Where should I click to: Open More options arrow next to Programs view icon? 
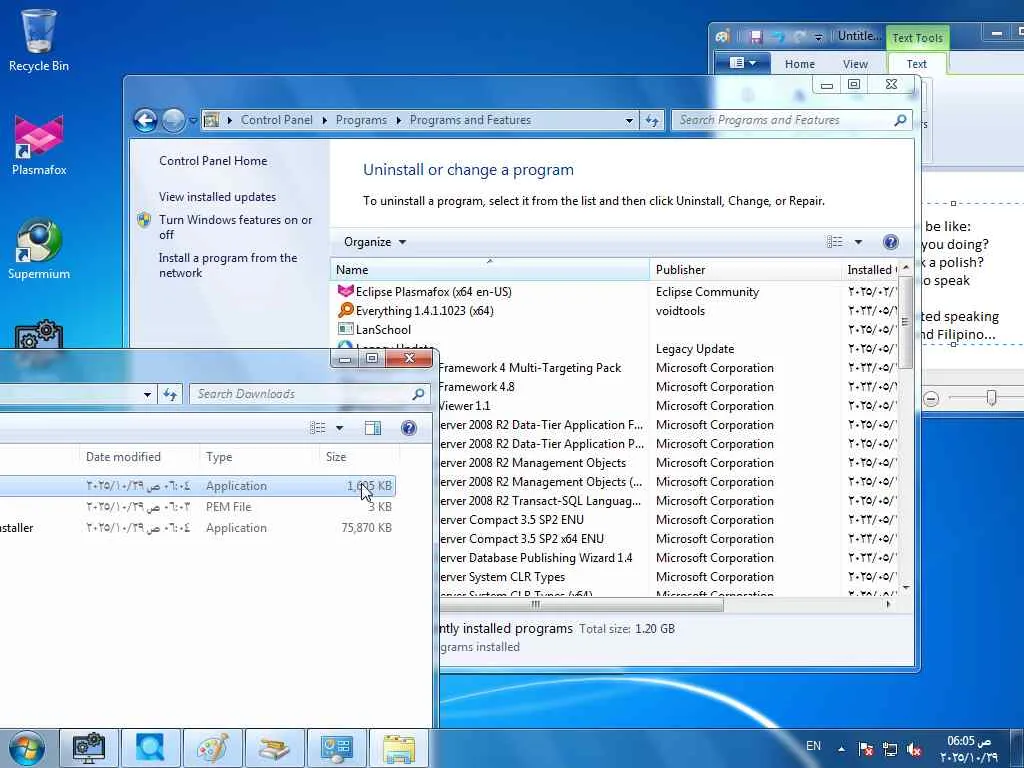858,242
